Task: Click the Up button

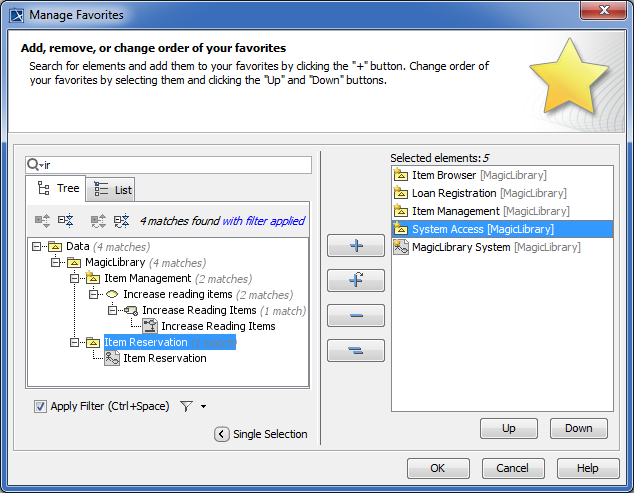Action: pos(509,428)
